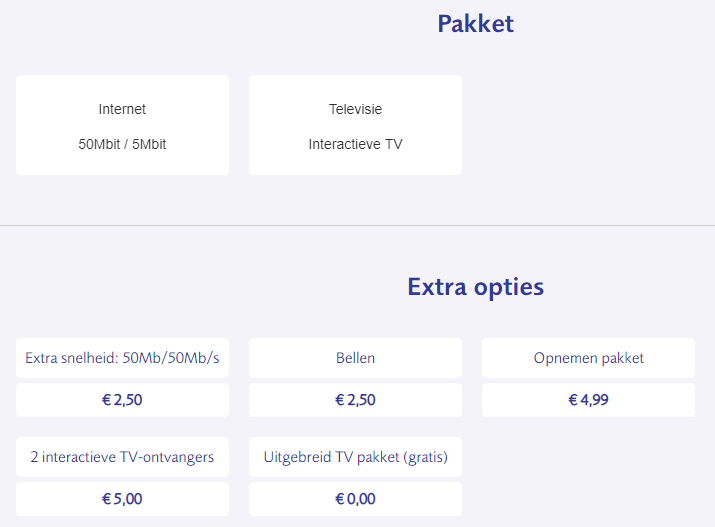The height and width of the screenshot is (527, 715).
Task: Enable the Extra snelheid option
Action: (x=122, y=358)
